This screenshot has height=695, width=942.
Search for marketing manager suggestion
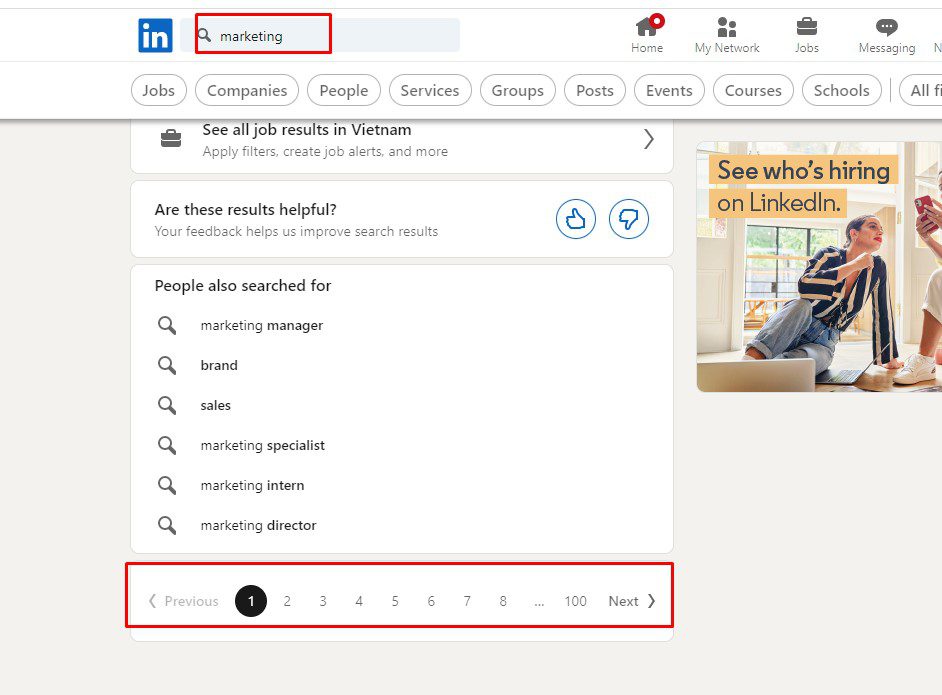coord(262,326)
